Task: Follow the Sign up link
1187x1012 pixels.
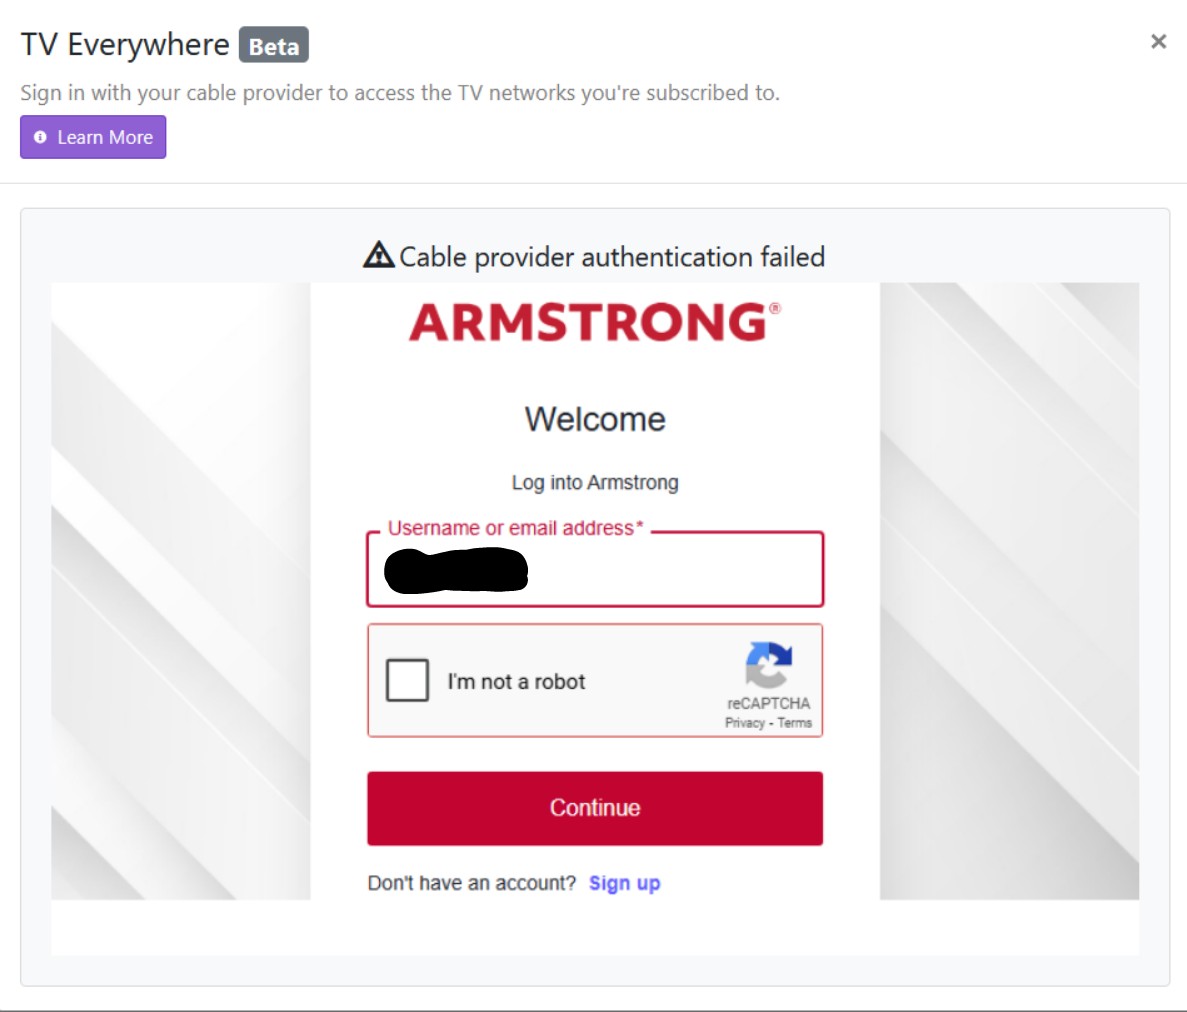Action: [624, 883]
